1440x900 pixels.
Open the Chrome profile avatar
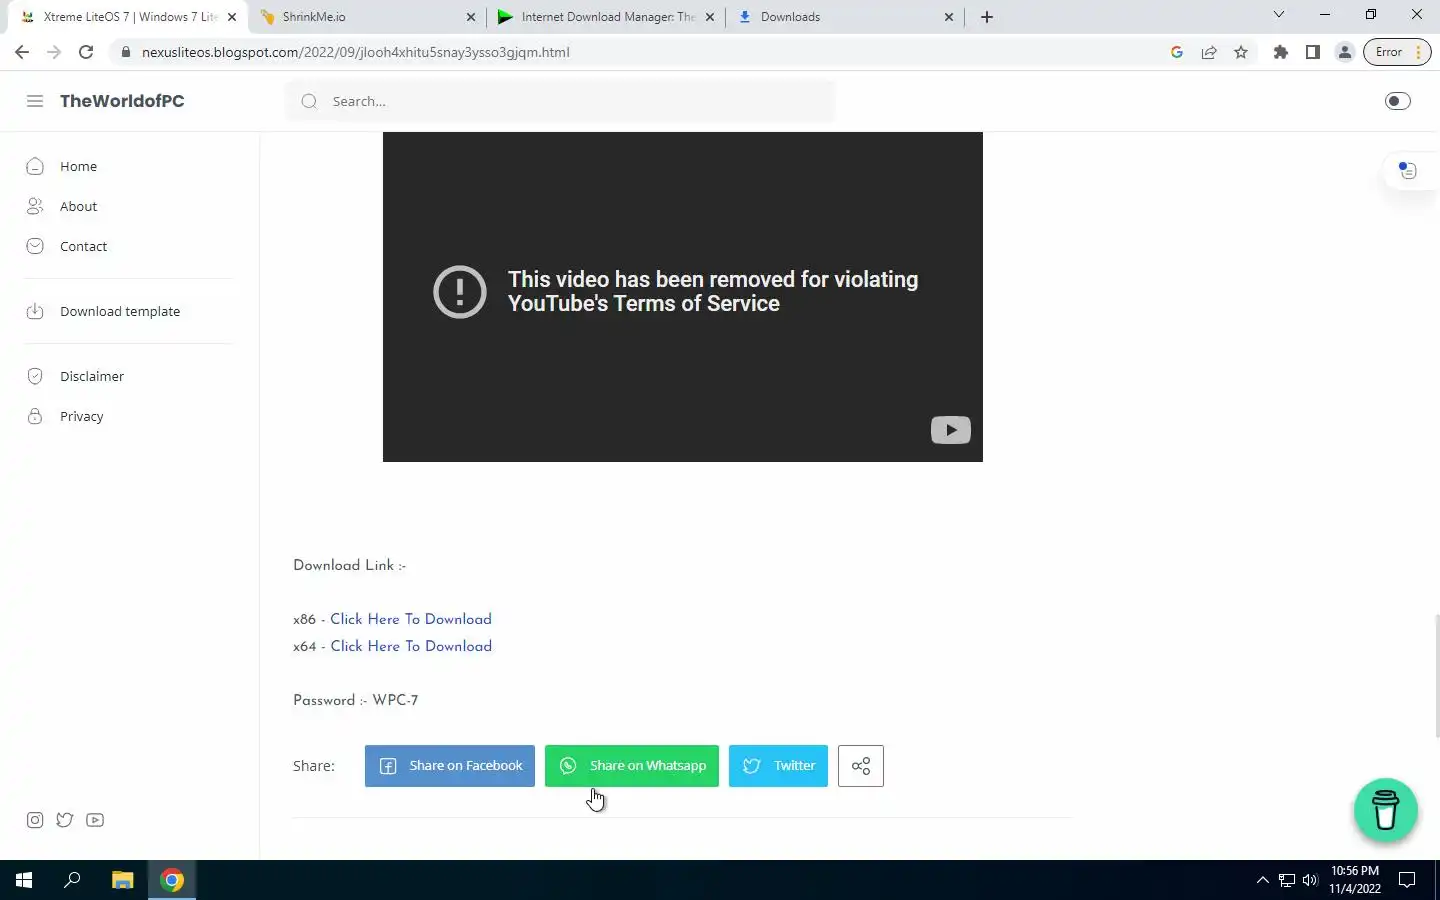coord(1345,52)
